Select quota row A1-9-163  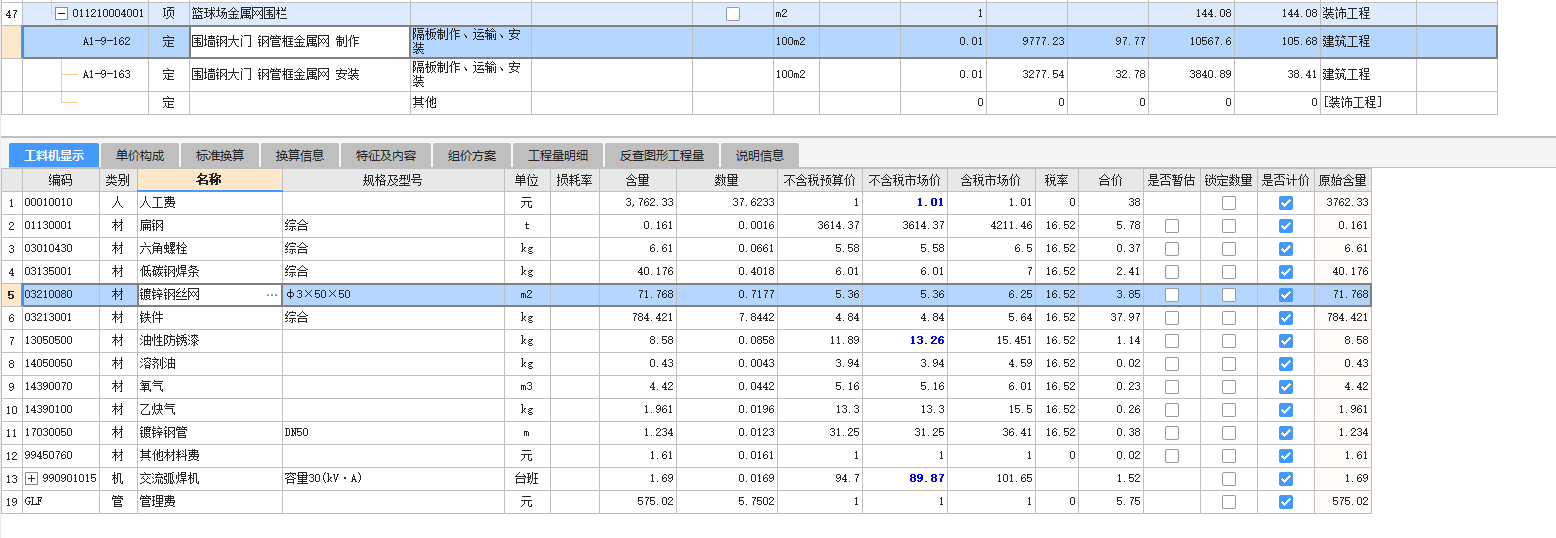coord(106,75)
